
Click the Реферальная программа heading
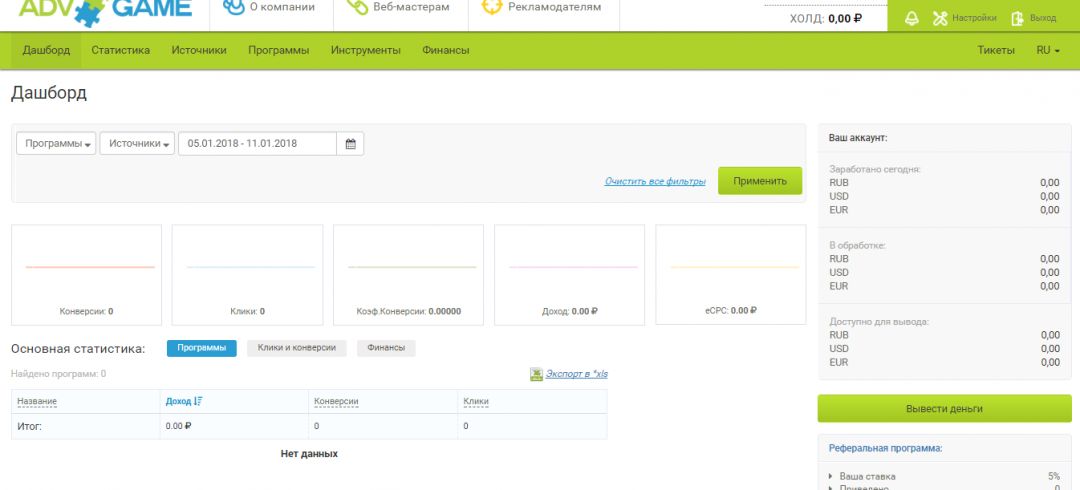click(885, 448)
